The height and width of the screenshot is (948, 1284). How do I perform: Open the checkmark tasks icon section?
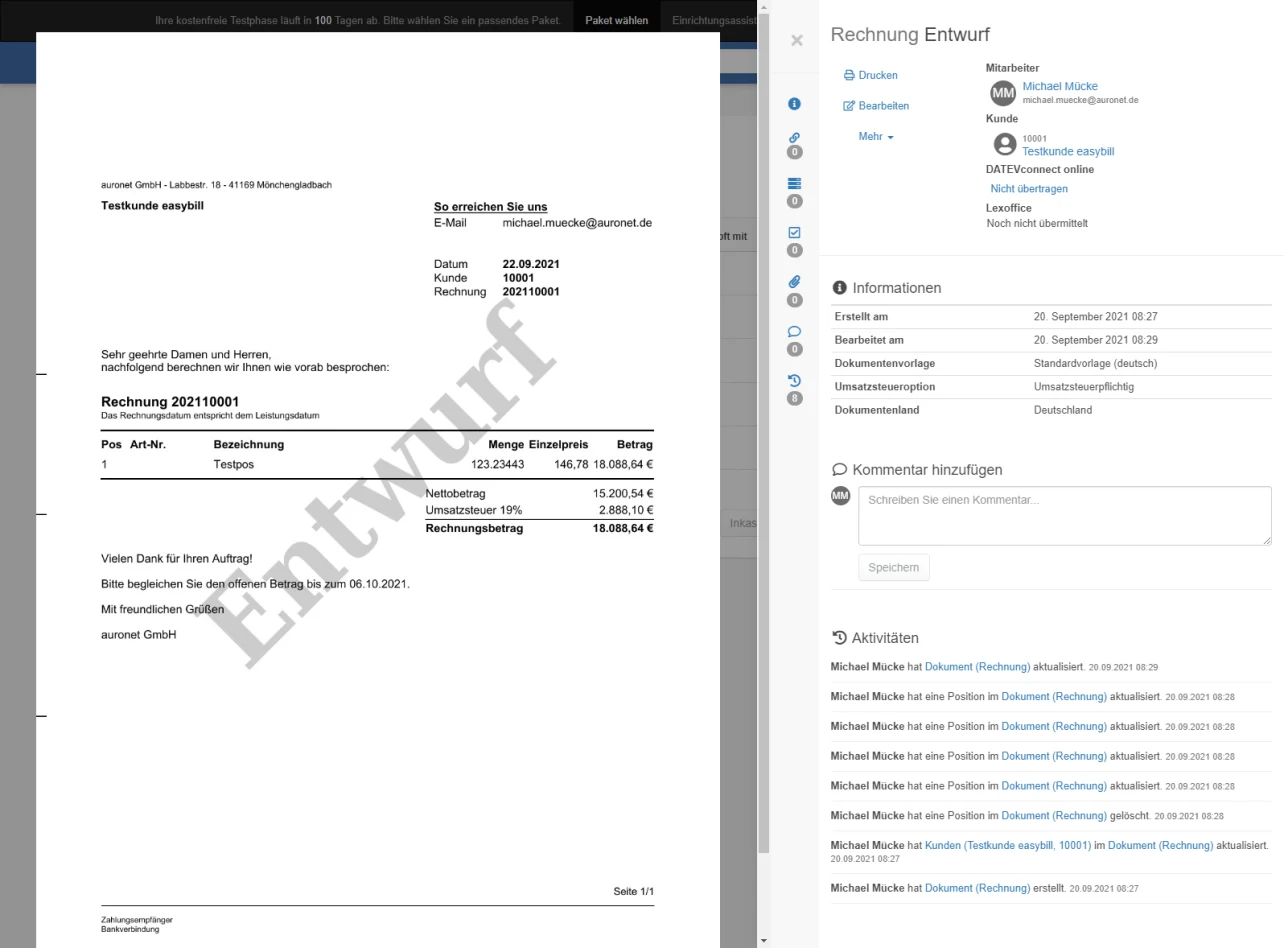795,232
